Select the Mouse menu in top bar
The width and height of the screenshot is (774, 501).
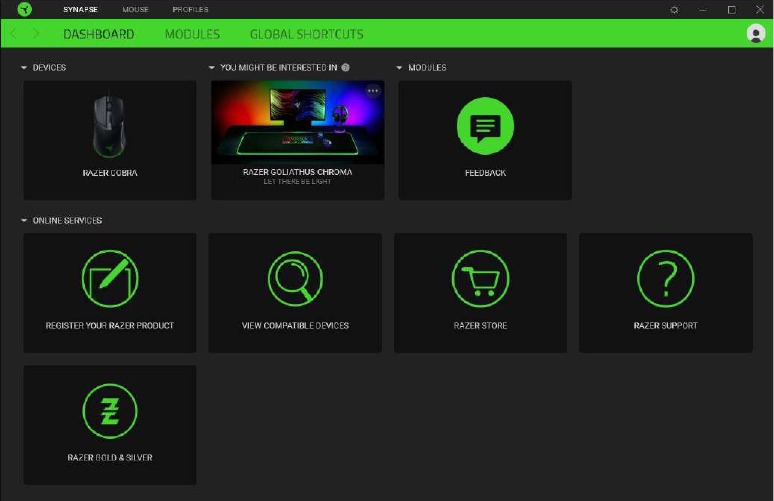[x=135, y=9]
